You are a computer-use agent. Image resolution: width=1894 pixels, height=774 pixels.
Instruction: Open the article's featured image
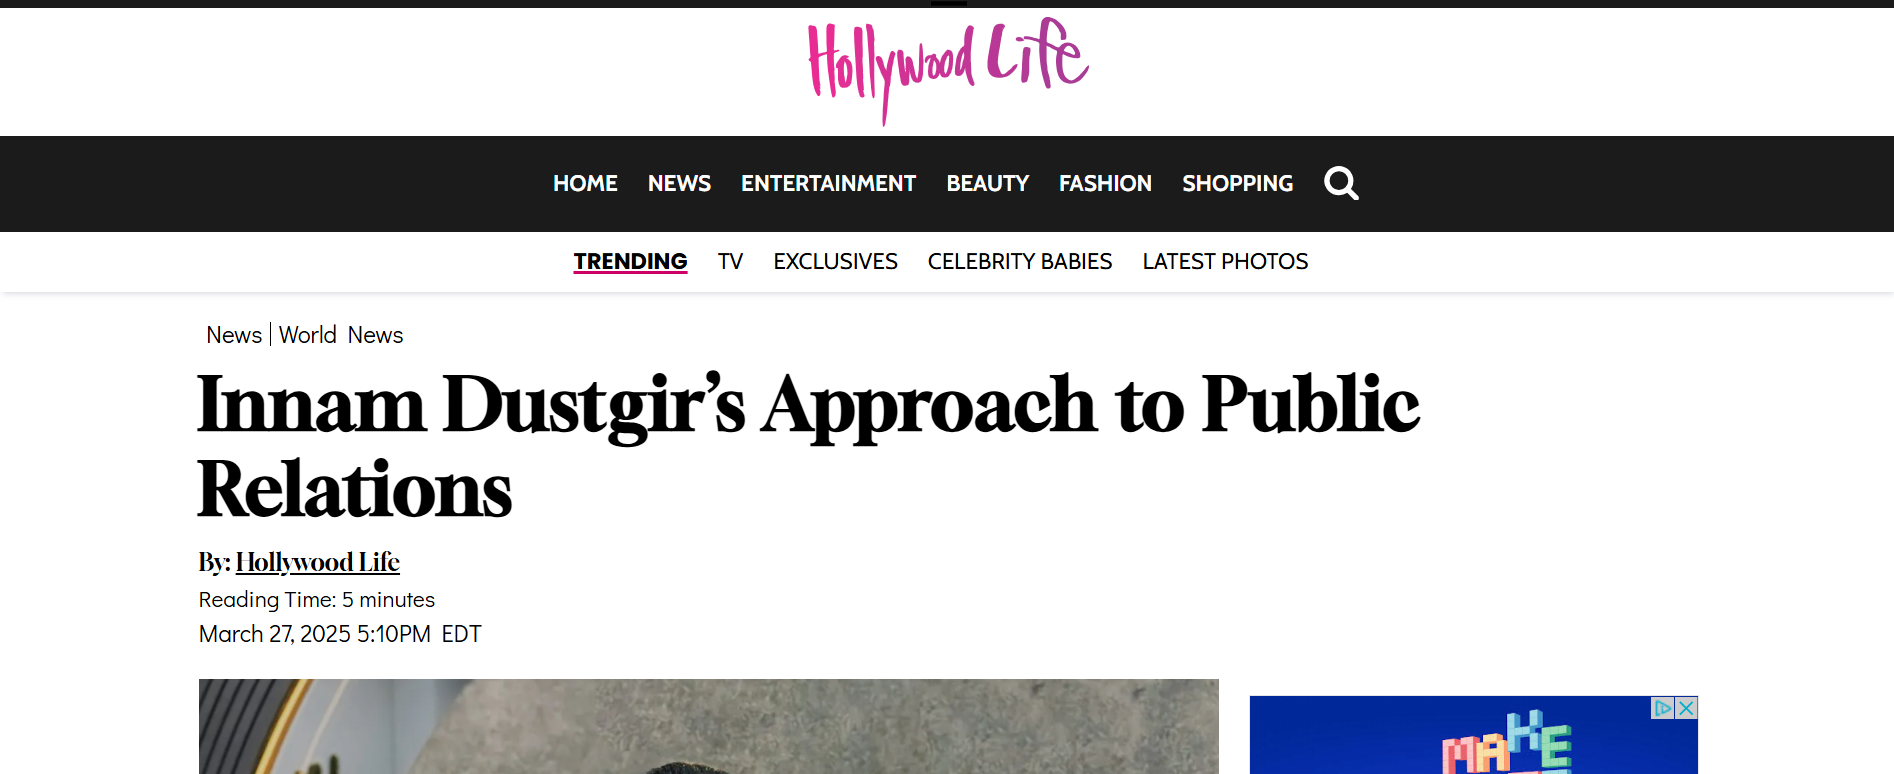click(x=708, y=726)
